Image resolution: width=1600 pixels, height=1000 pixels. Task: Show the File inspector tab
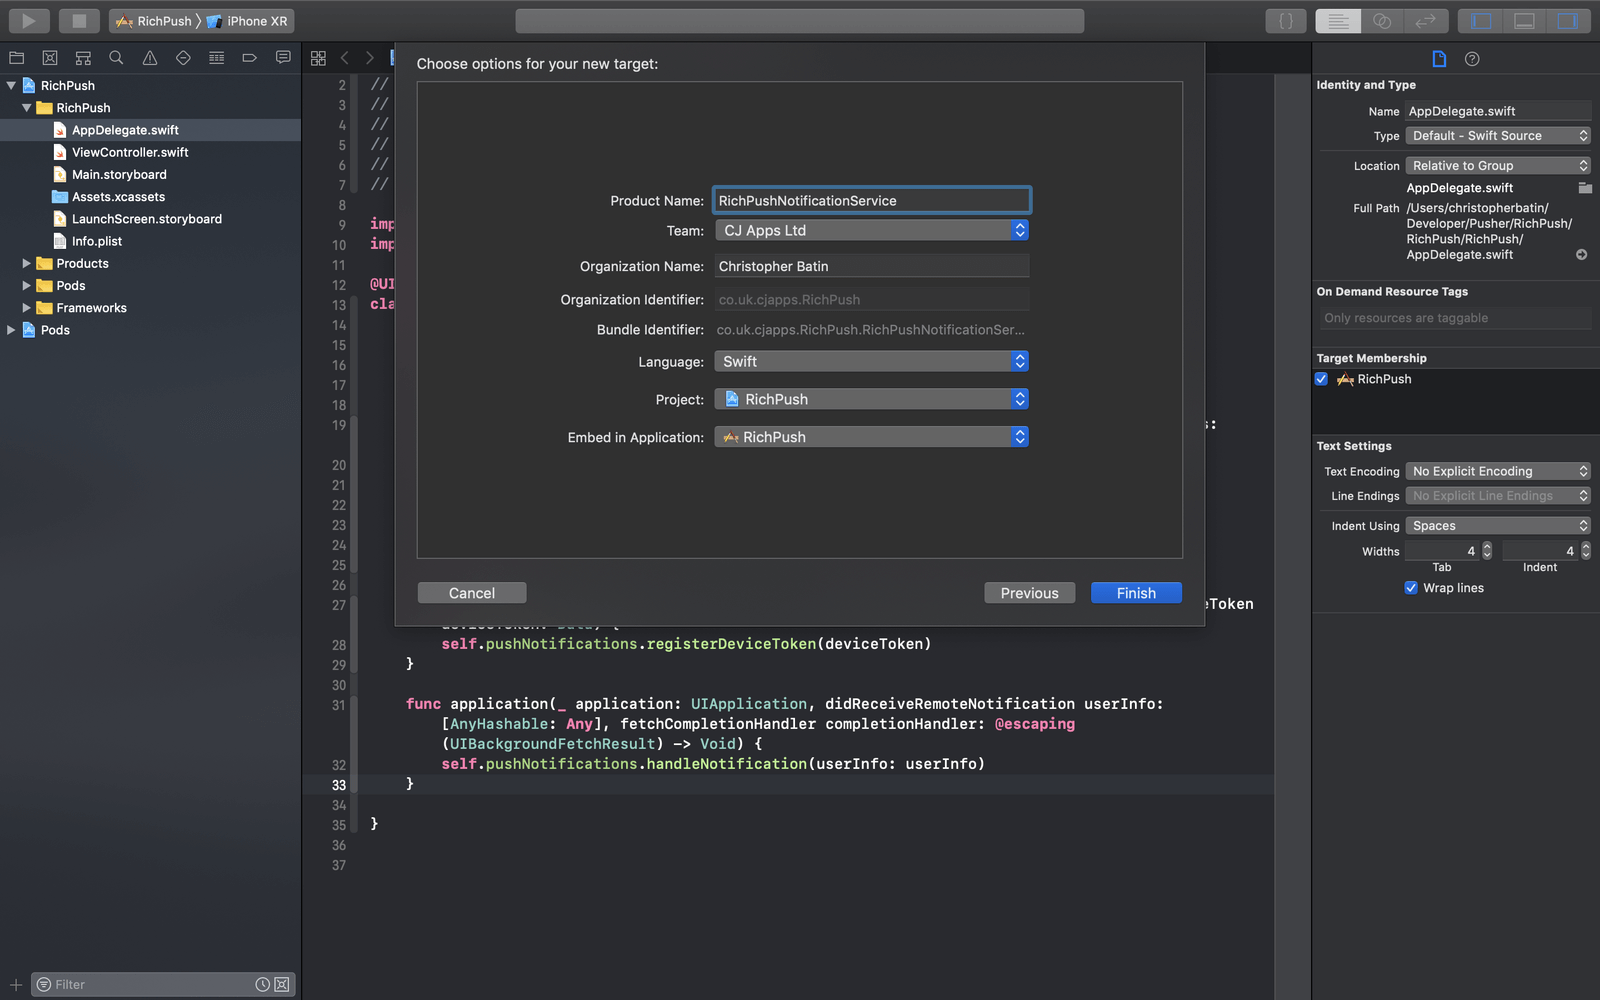point(1439,59)
